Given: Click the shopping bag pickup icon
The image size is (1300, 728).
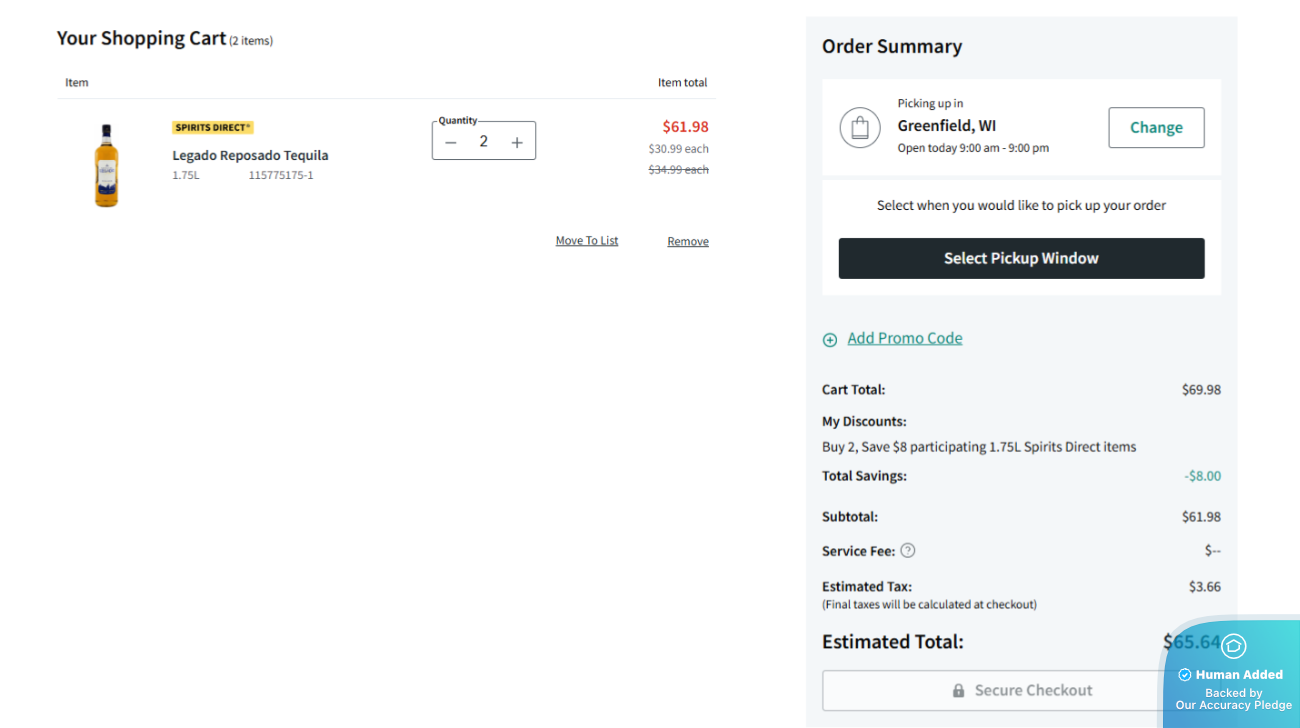Looking at the screenshot, I should click(x=859, y=128).
